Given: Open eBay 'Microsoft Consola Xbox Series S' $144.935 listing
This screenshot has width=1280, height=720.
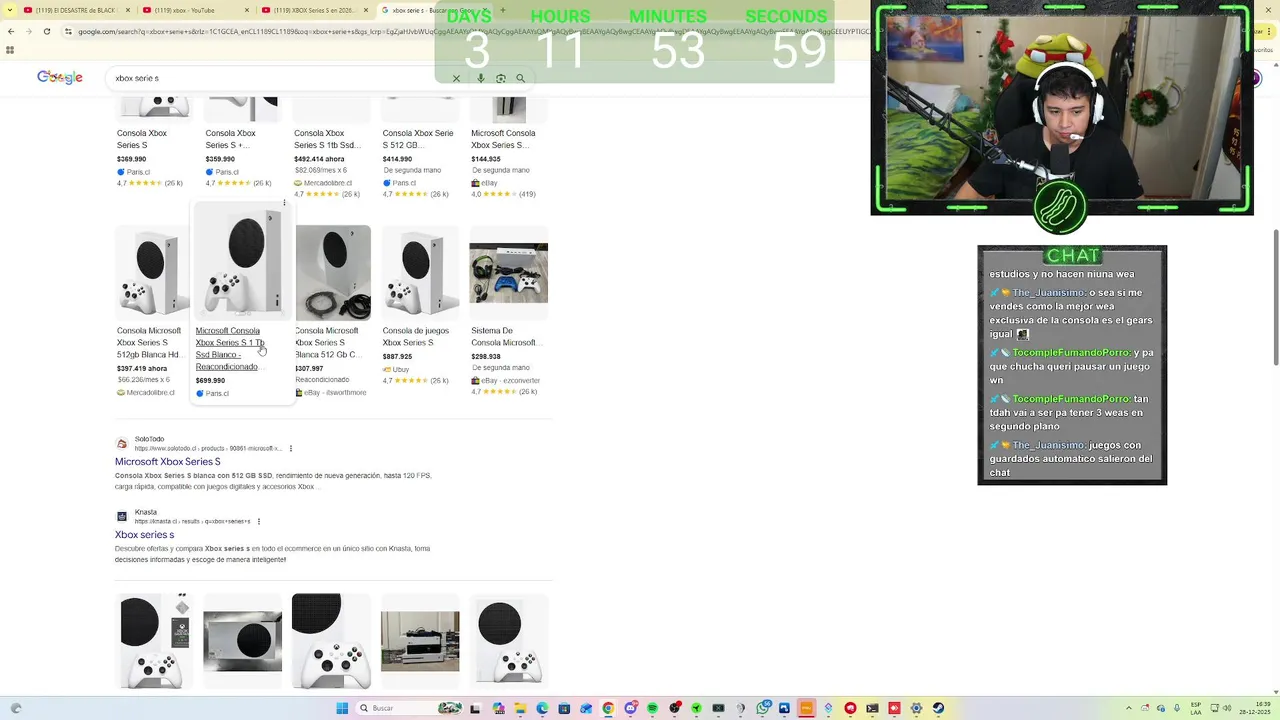Looking at the screenshot, I should [503, 139].
